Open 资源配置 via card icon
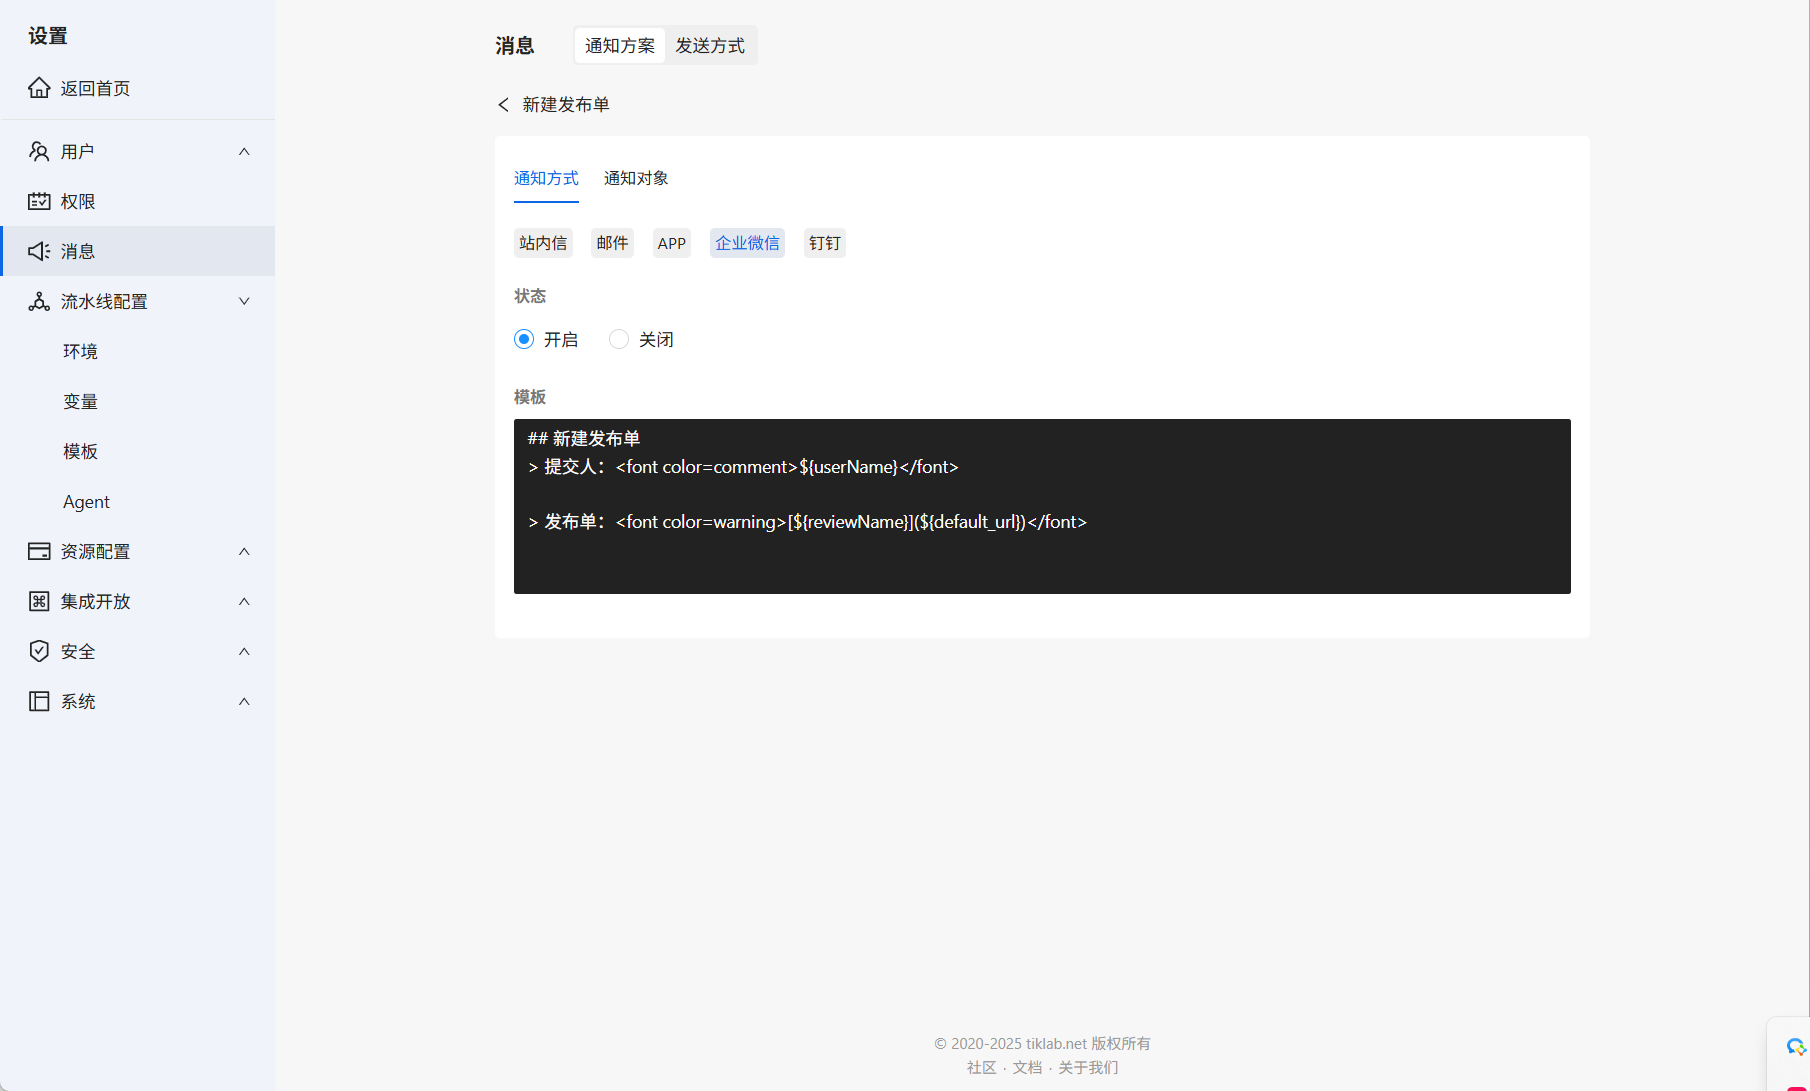1810x1091 pixels. [39, 551]
